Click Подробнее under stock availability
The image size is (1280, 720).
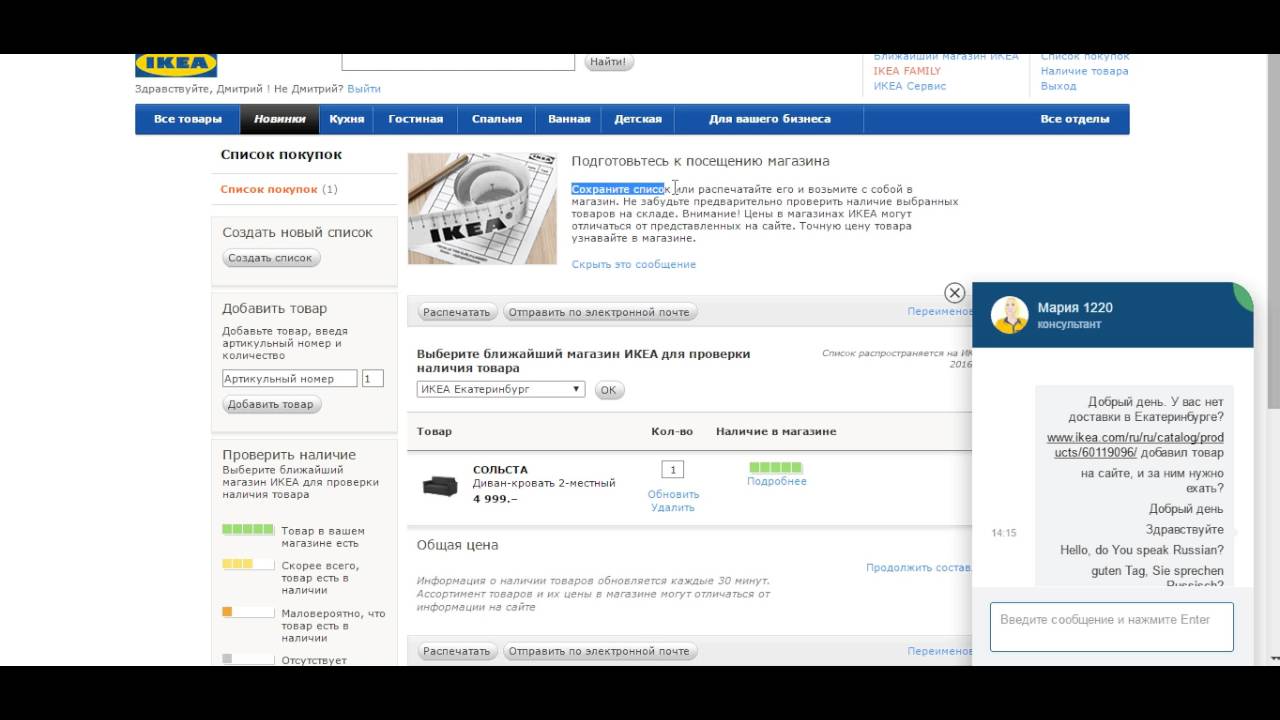point(776,481)
